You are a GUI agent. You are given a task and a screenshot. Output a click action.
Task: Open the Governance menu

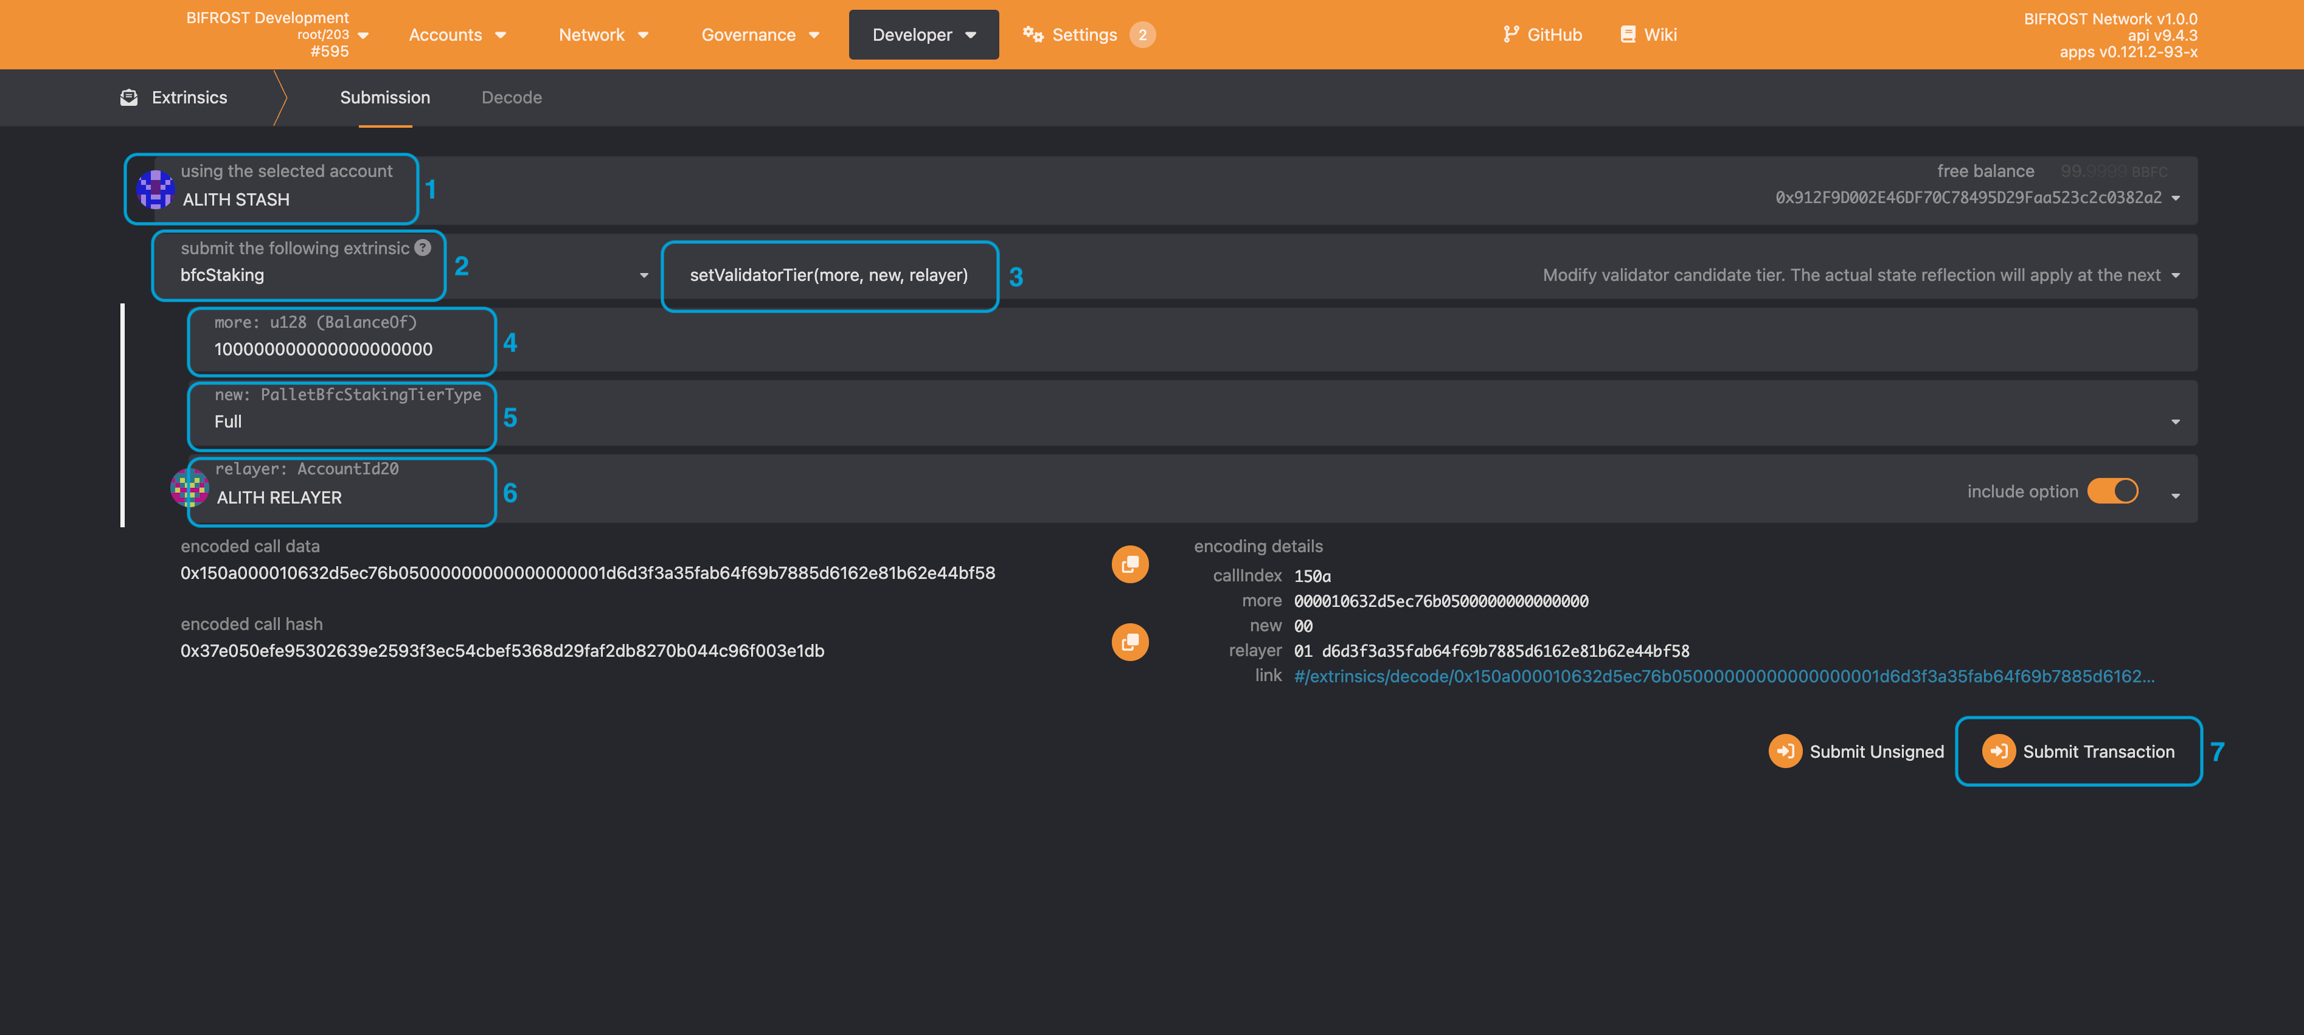click(x=760, y=34)
